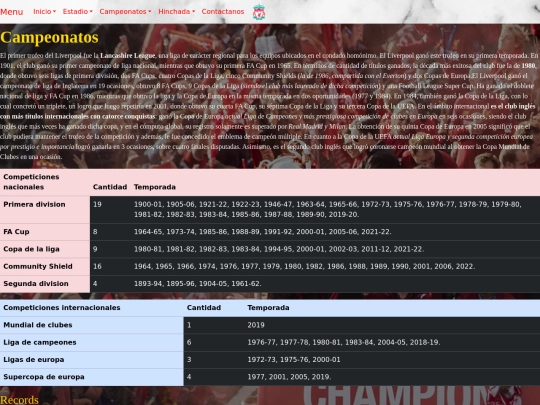Screen dimensions: 540x405
Task: Expand the Estadio dropdown menu
Action: coord(77,11)
